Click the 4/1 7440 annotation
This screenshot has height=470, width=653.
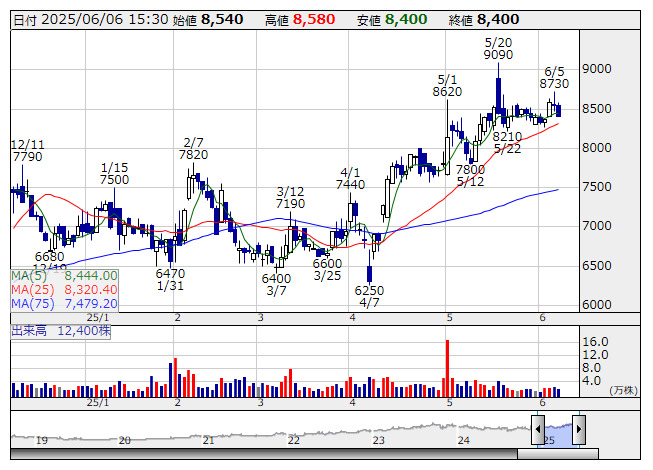(350, 179)
